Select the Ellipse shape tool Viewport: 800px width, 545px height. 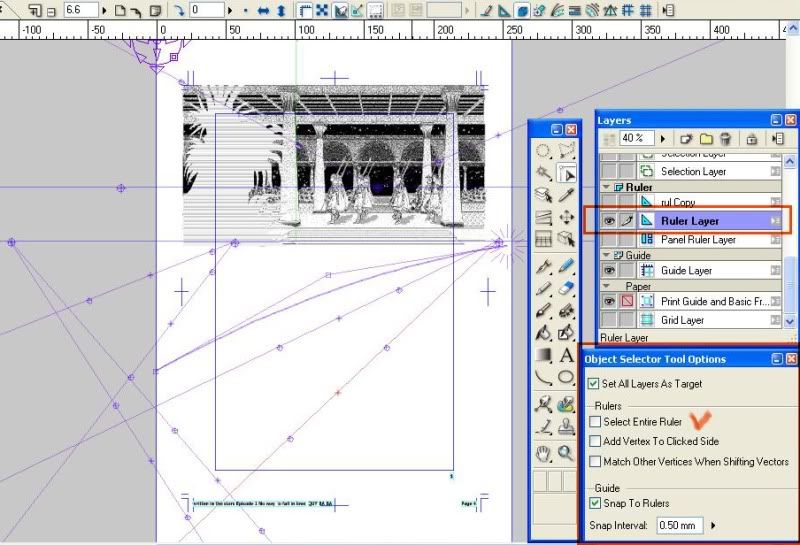pos(566,378)
